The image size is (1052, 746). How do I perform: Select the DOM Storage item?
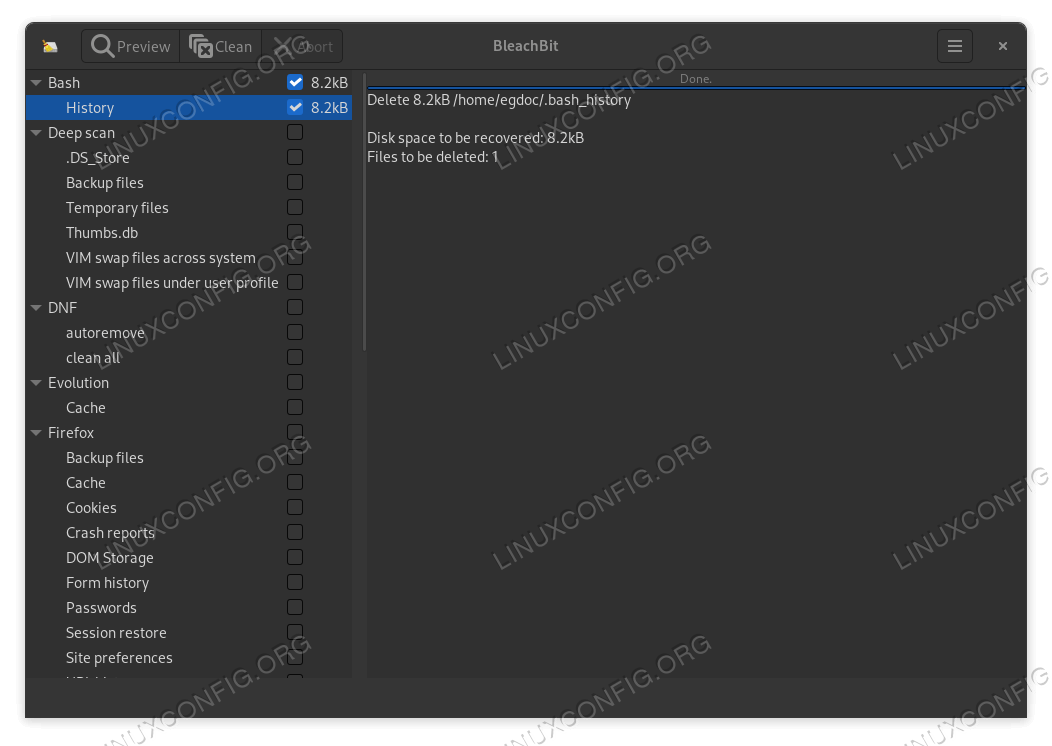click(189, 558)
